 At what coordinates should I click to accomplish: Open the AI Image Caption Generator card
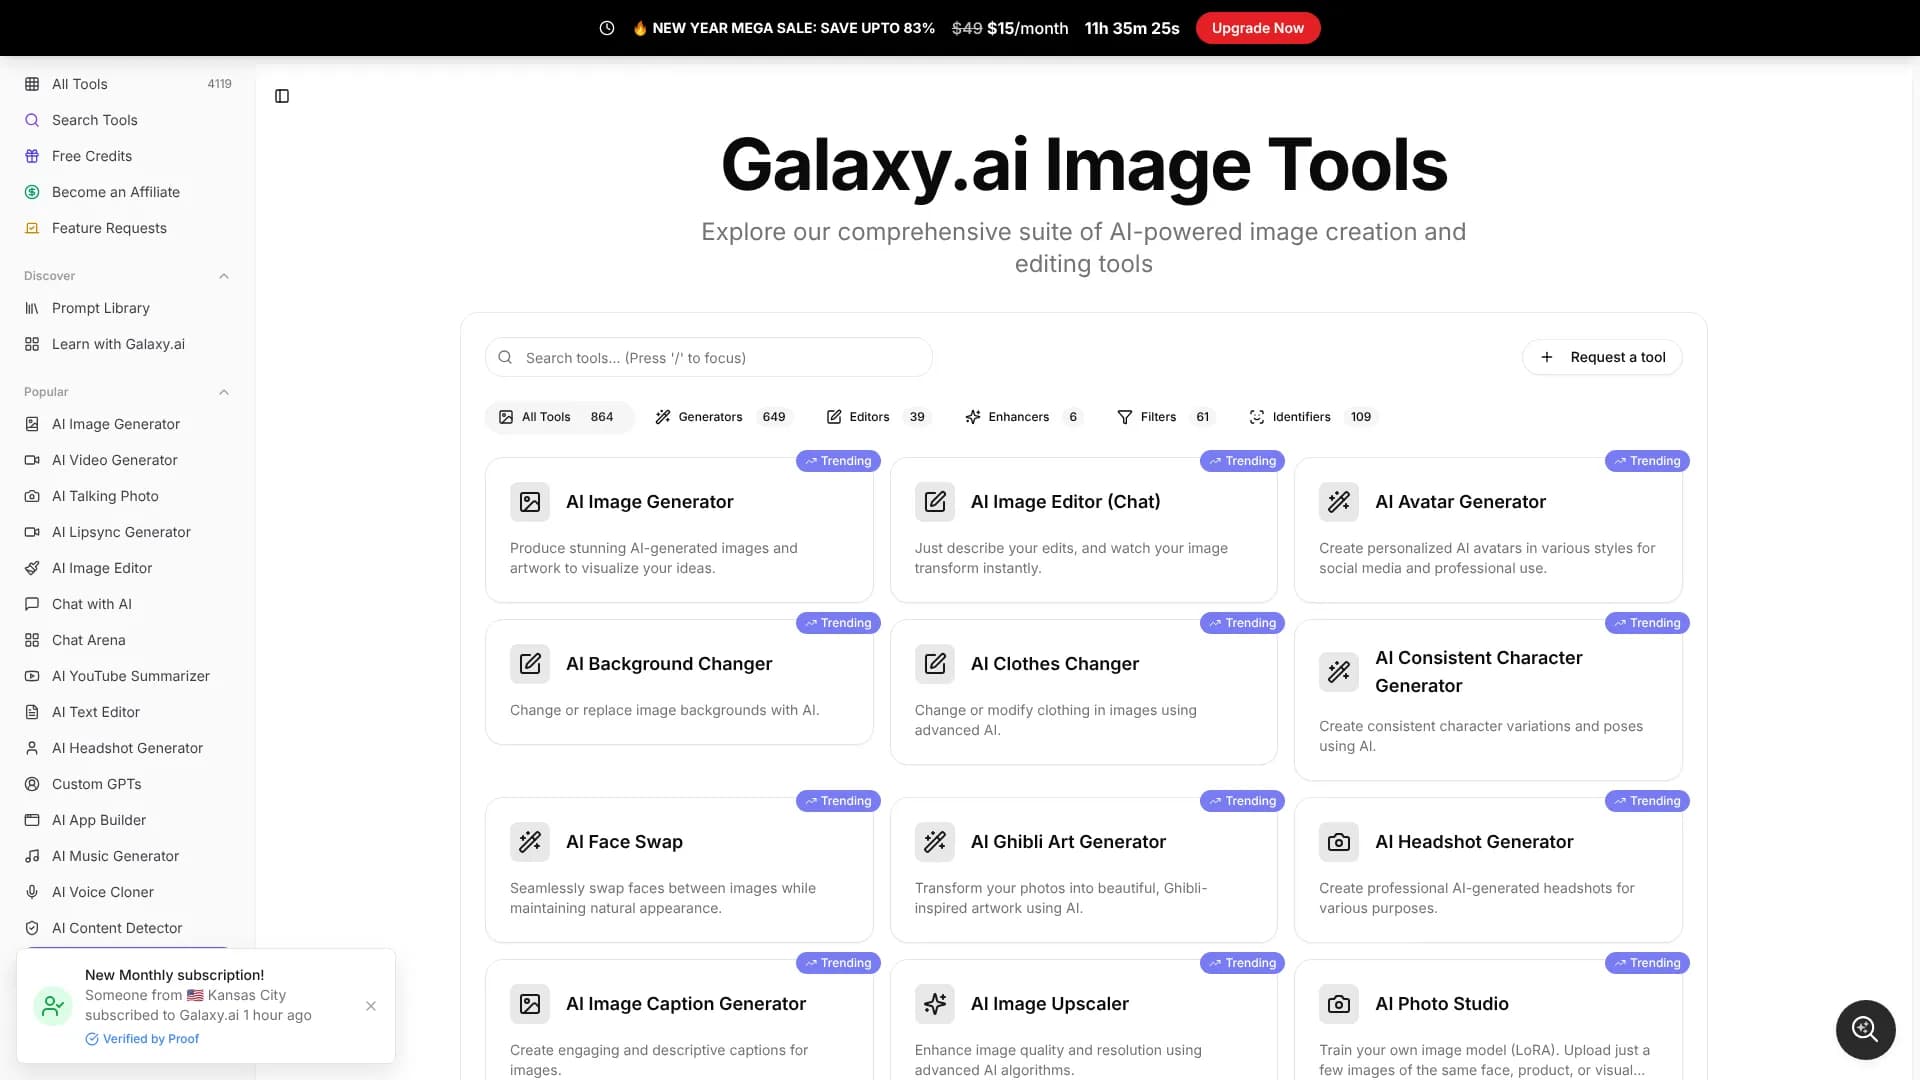point(679,1020)
